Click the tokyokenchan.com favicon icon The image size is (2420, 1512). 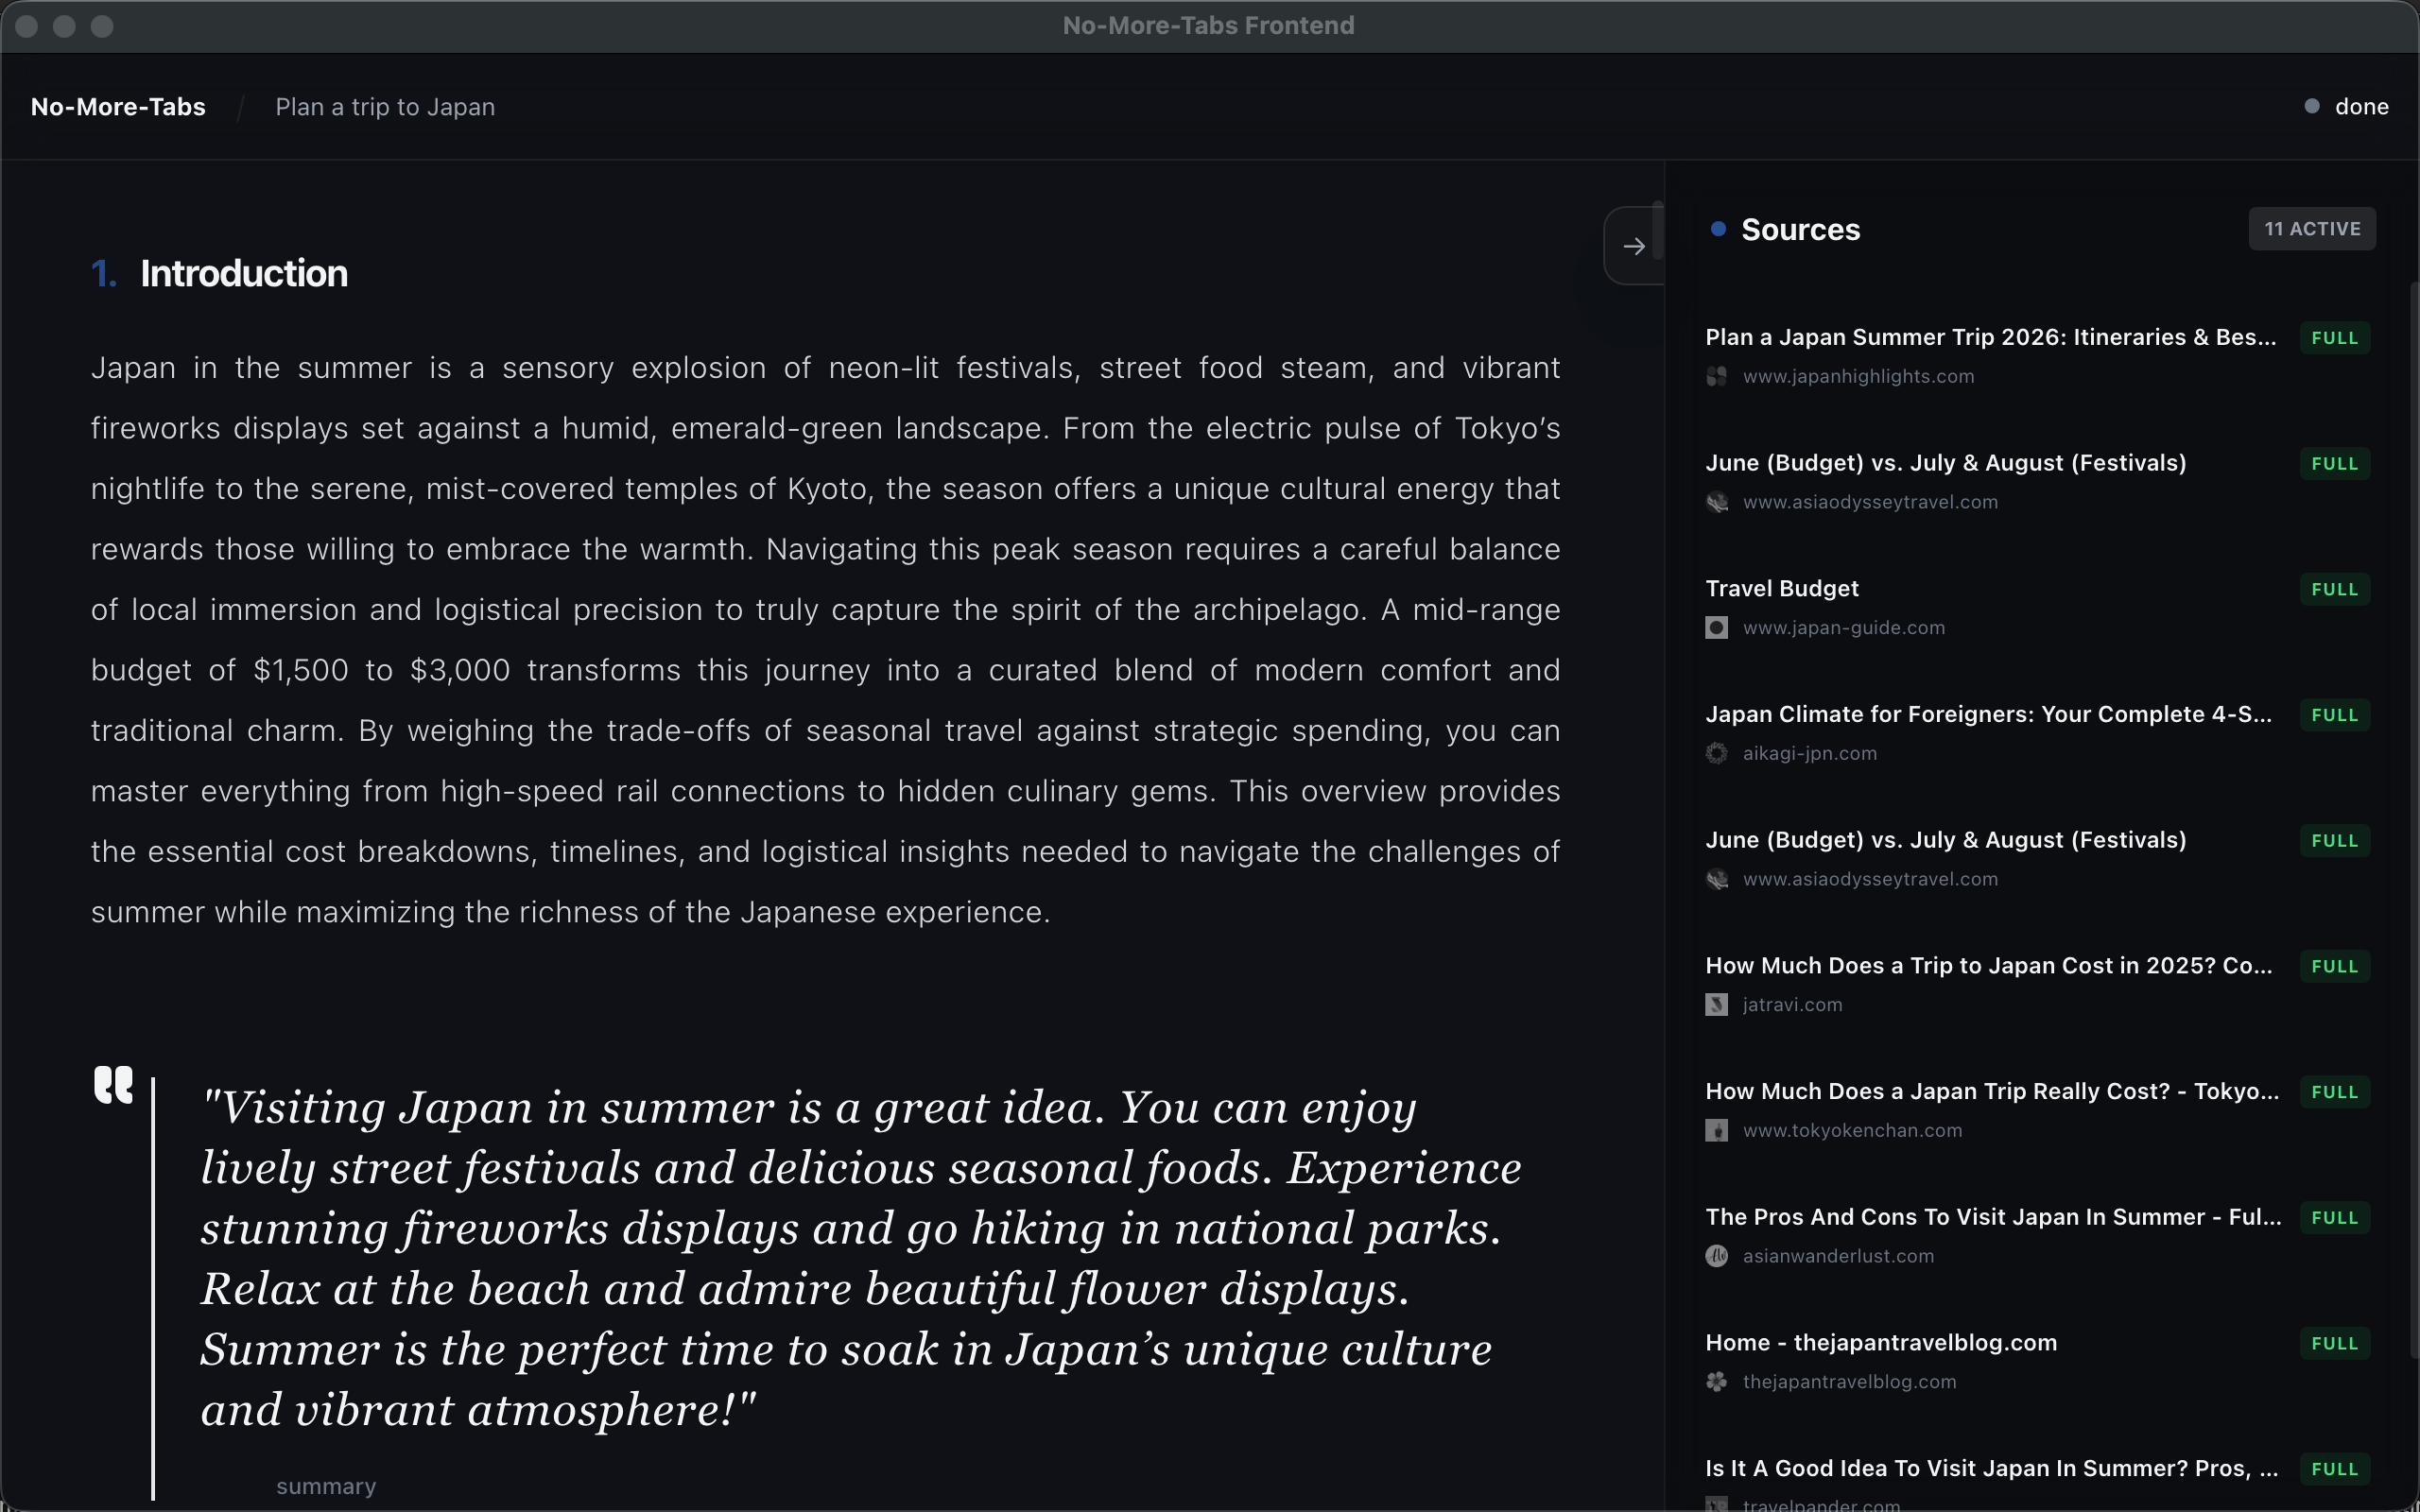coord(1716,1131)
